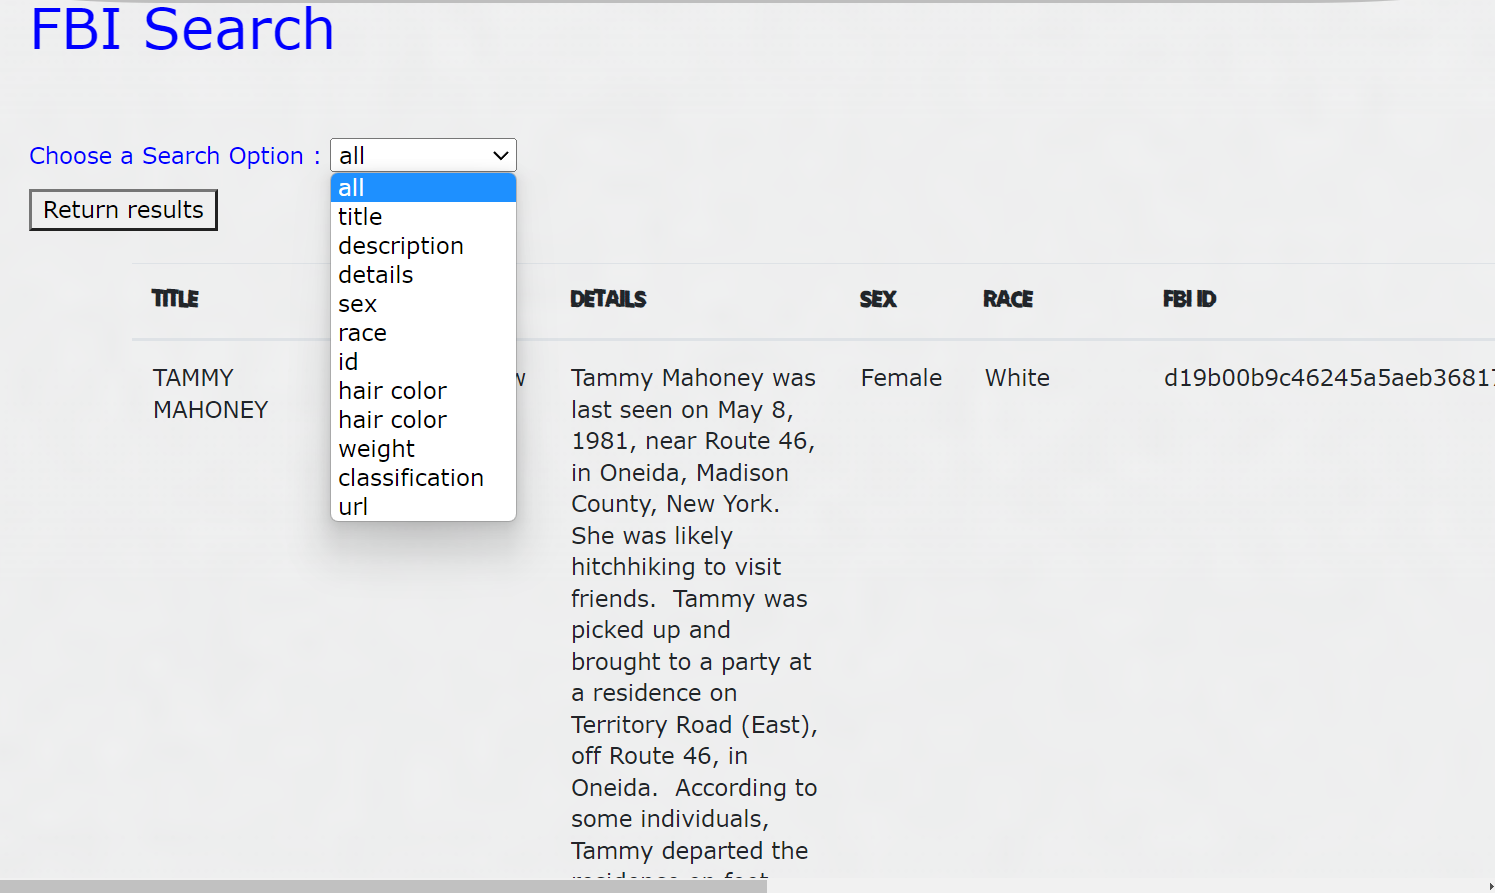
Task: Select 'sex' search option
Action: coord(423,304)
